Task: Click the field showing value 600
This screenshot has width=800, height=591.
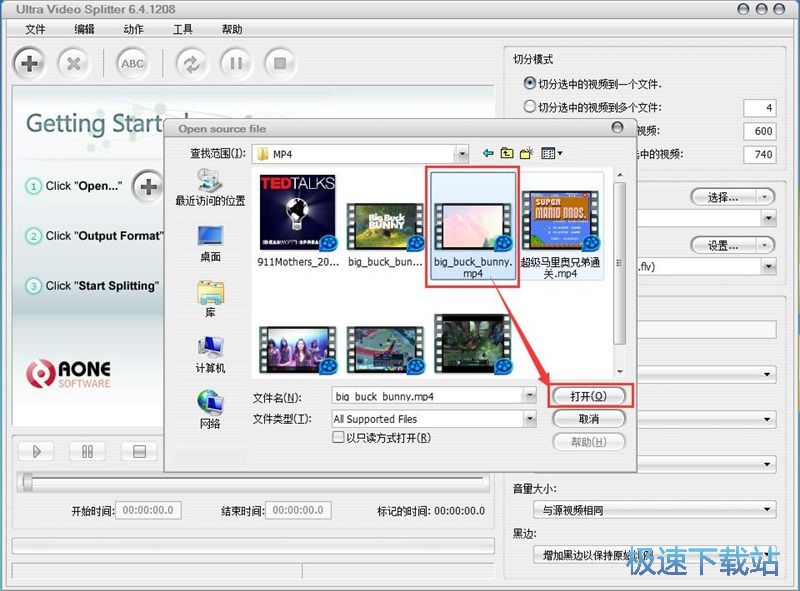Action: pos(760,131)
